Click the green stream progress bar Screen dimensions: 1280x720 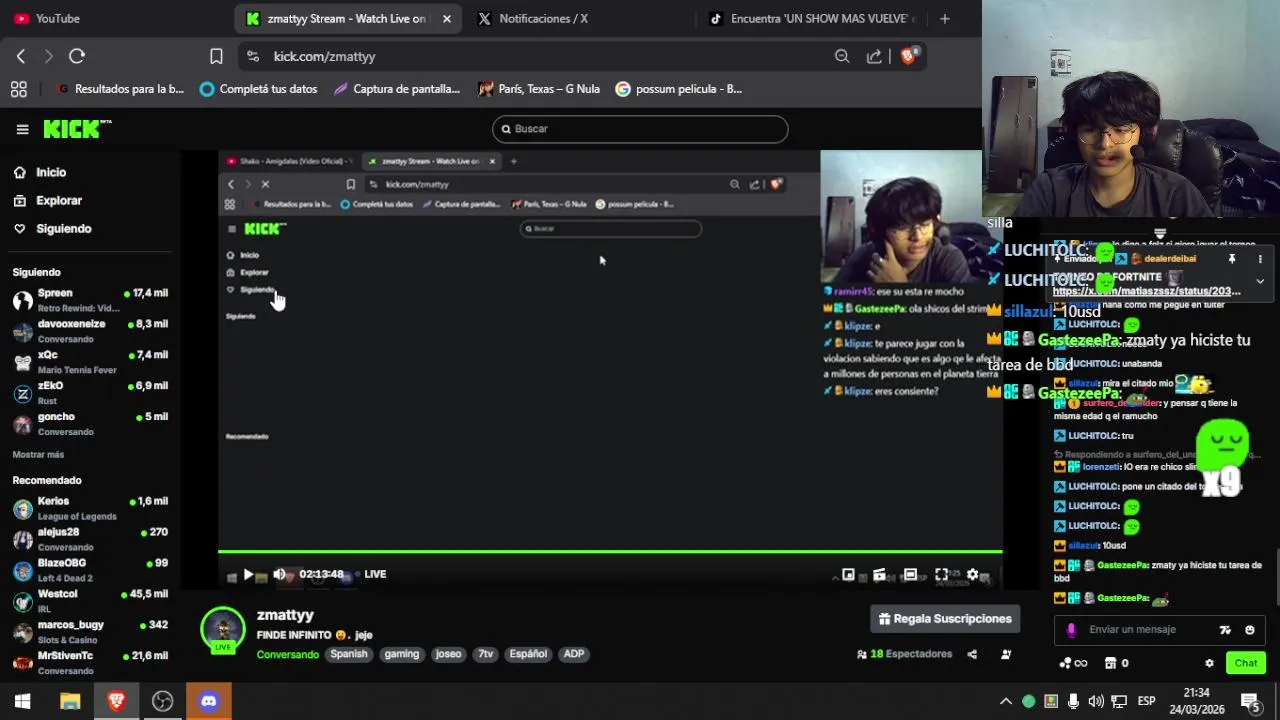coord(610,551)
